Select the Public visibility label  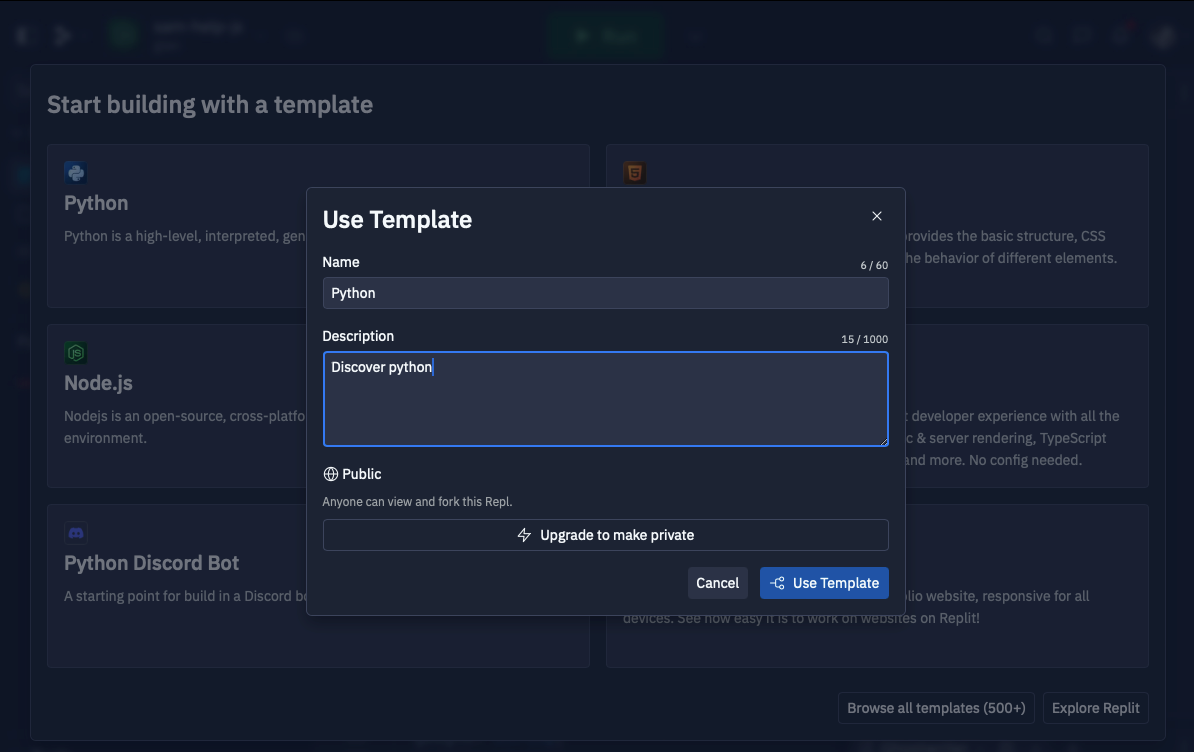pyautogui.click(x=361, y=474)
